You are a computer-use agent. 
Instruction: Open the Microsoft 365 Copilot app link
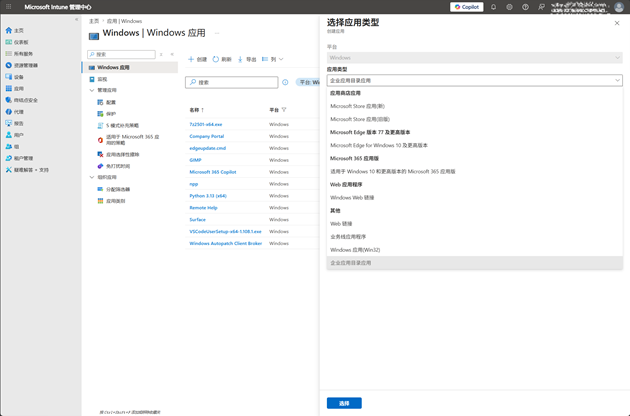click(x=213, y=172)
